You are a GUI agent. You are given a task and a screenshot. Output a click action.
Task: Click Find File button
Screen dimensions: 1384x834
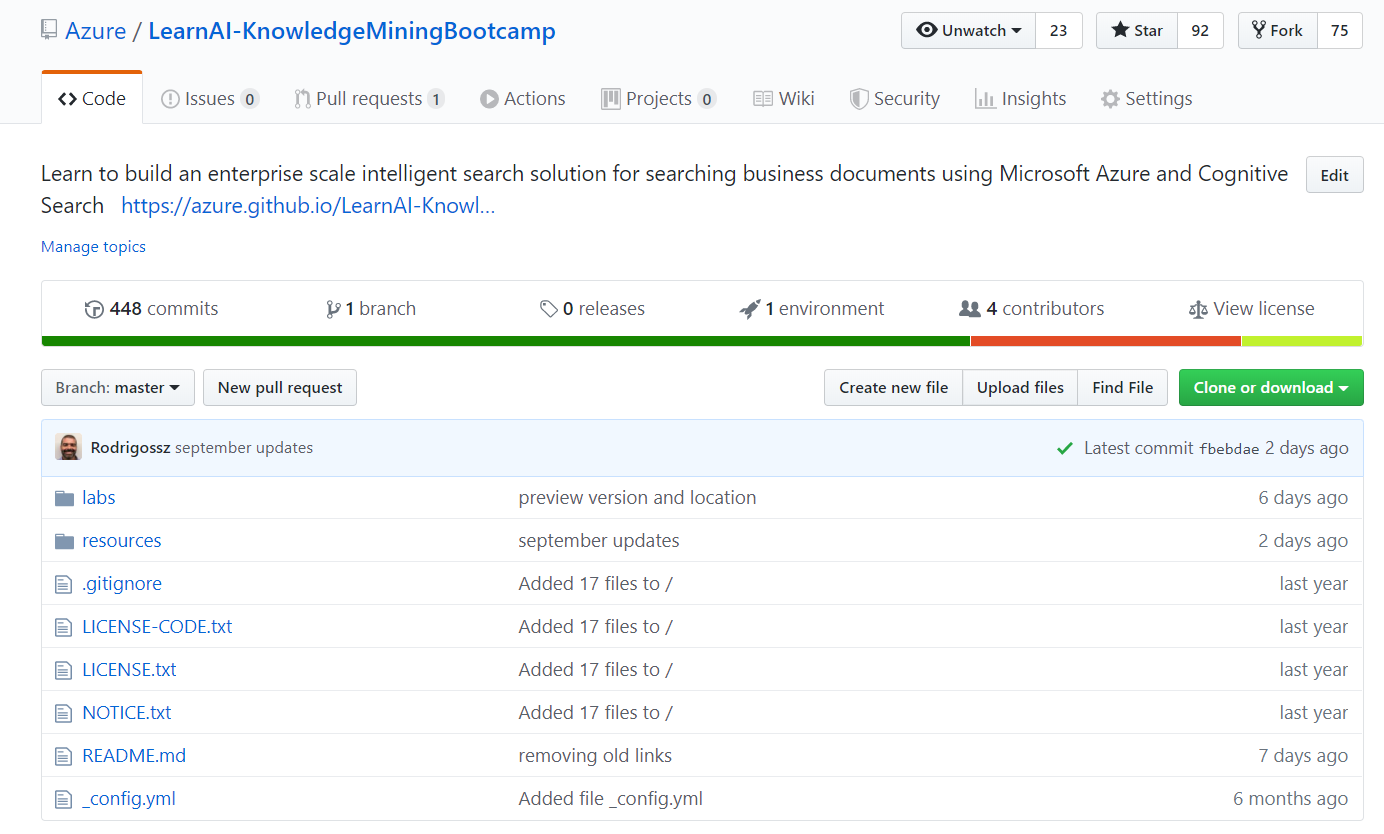tap(1122, 388)
